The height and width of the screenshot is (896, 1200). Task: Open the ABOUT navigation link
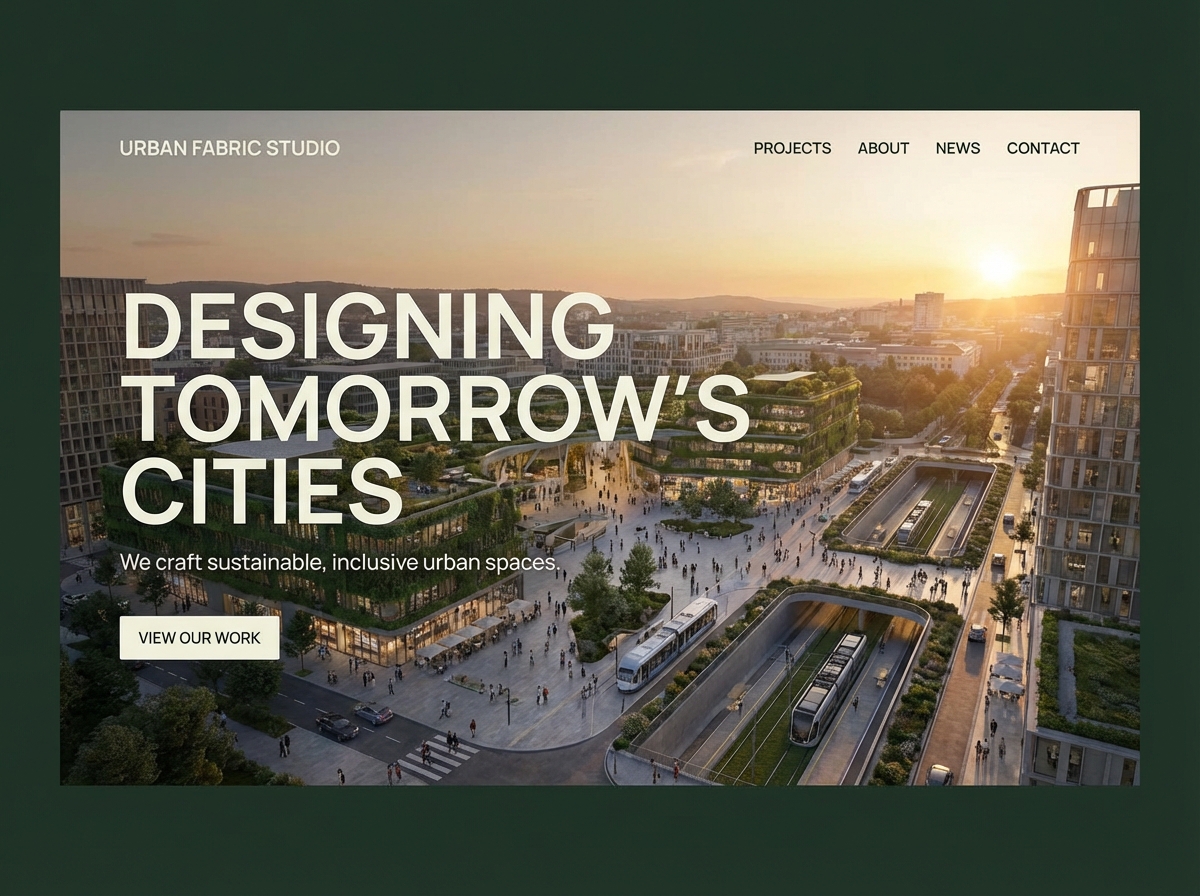[884, 148]
